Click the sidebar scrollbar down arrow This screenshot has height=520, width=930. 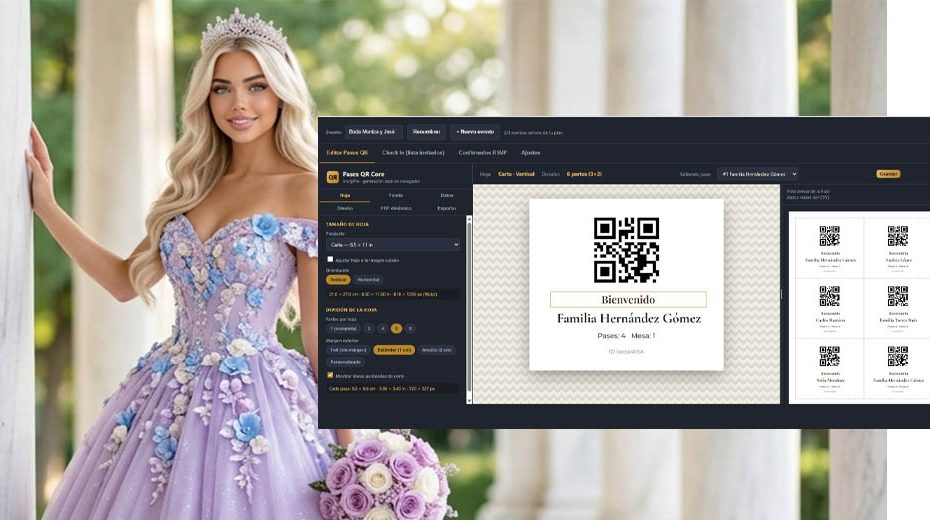[469, 401]
